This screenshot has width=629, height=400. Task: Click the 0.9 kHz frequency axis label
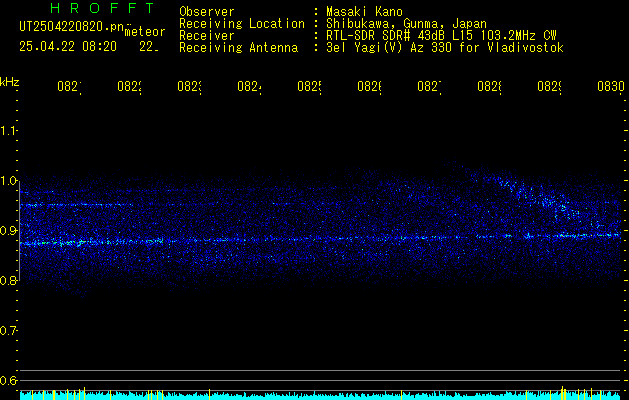(x=8, y=231)
